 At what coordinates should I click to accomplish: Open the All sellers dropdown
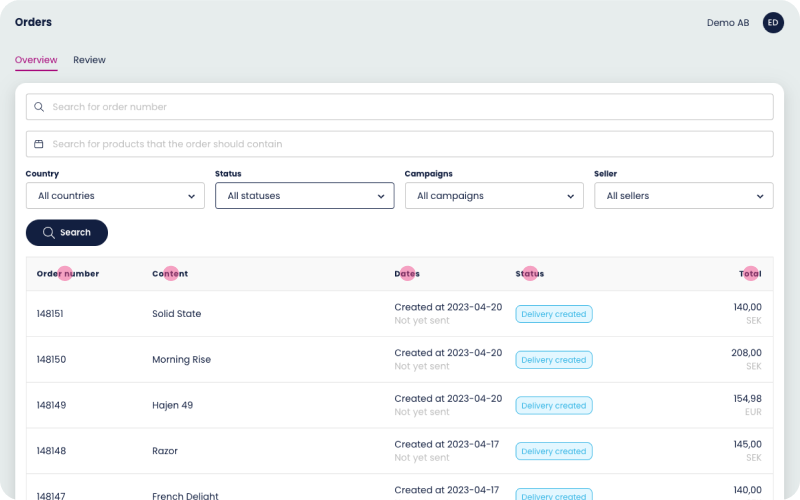683,196
